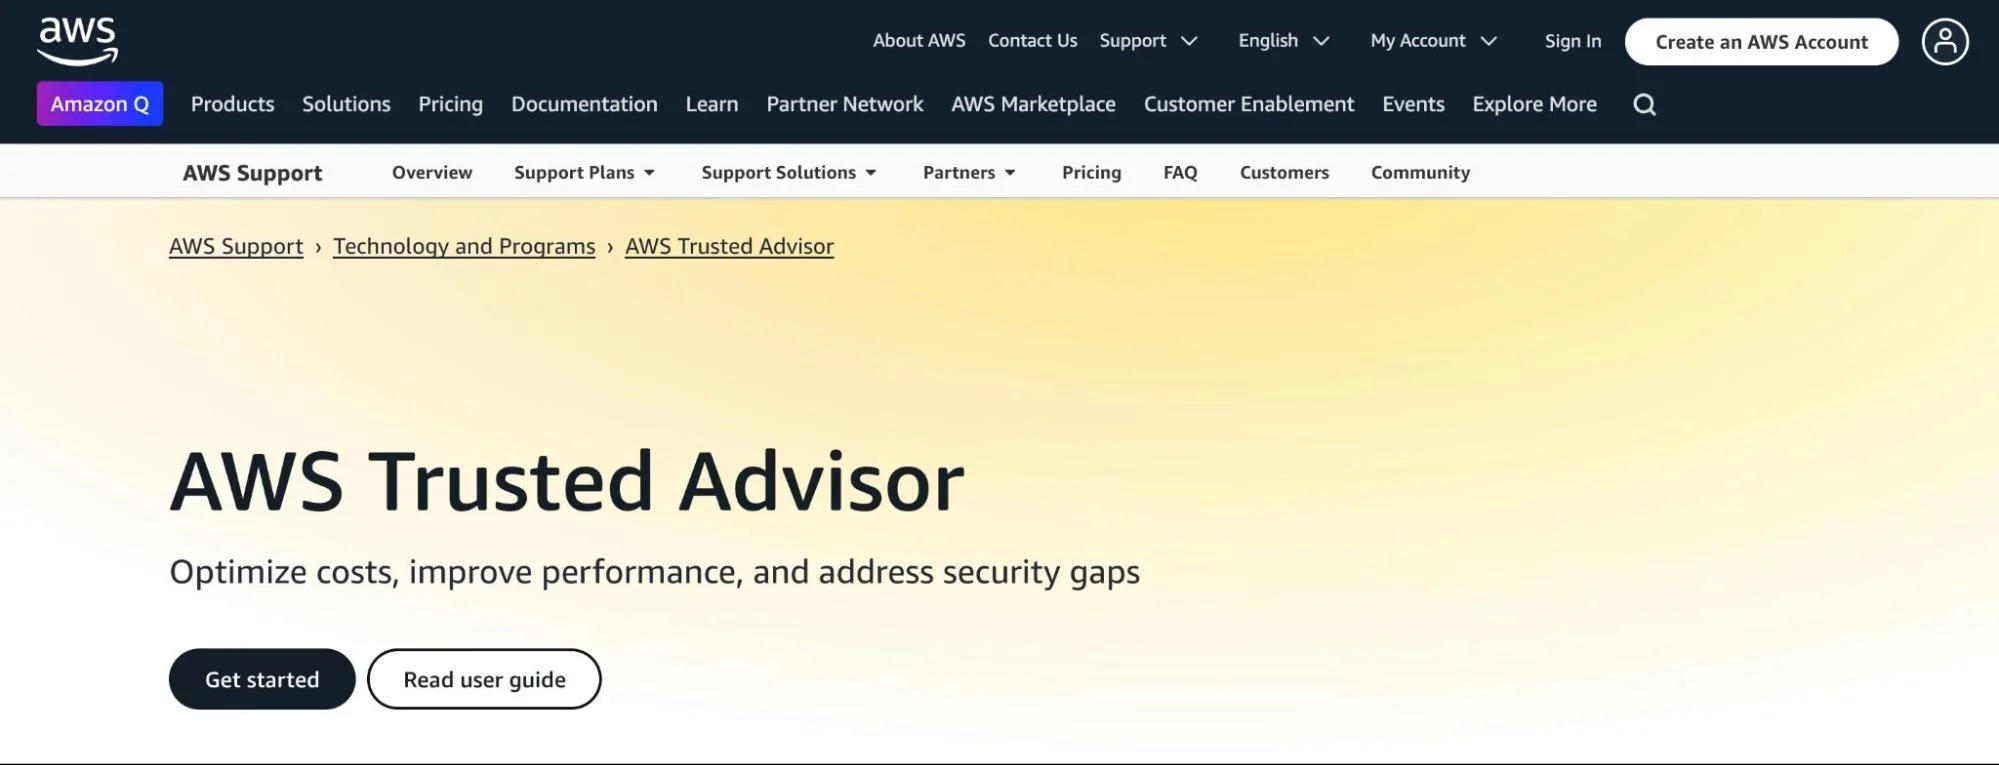
Task: Click the Optimize costs subtitle text
Action: click(654, 572)
